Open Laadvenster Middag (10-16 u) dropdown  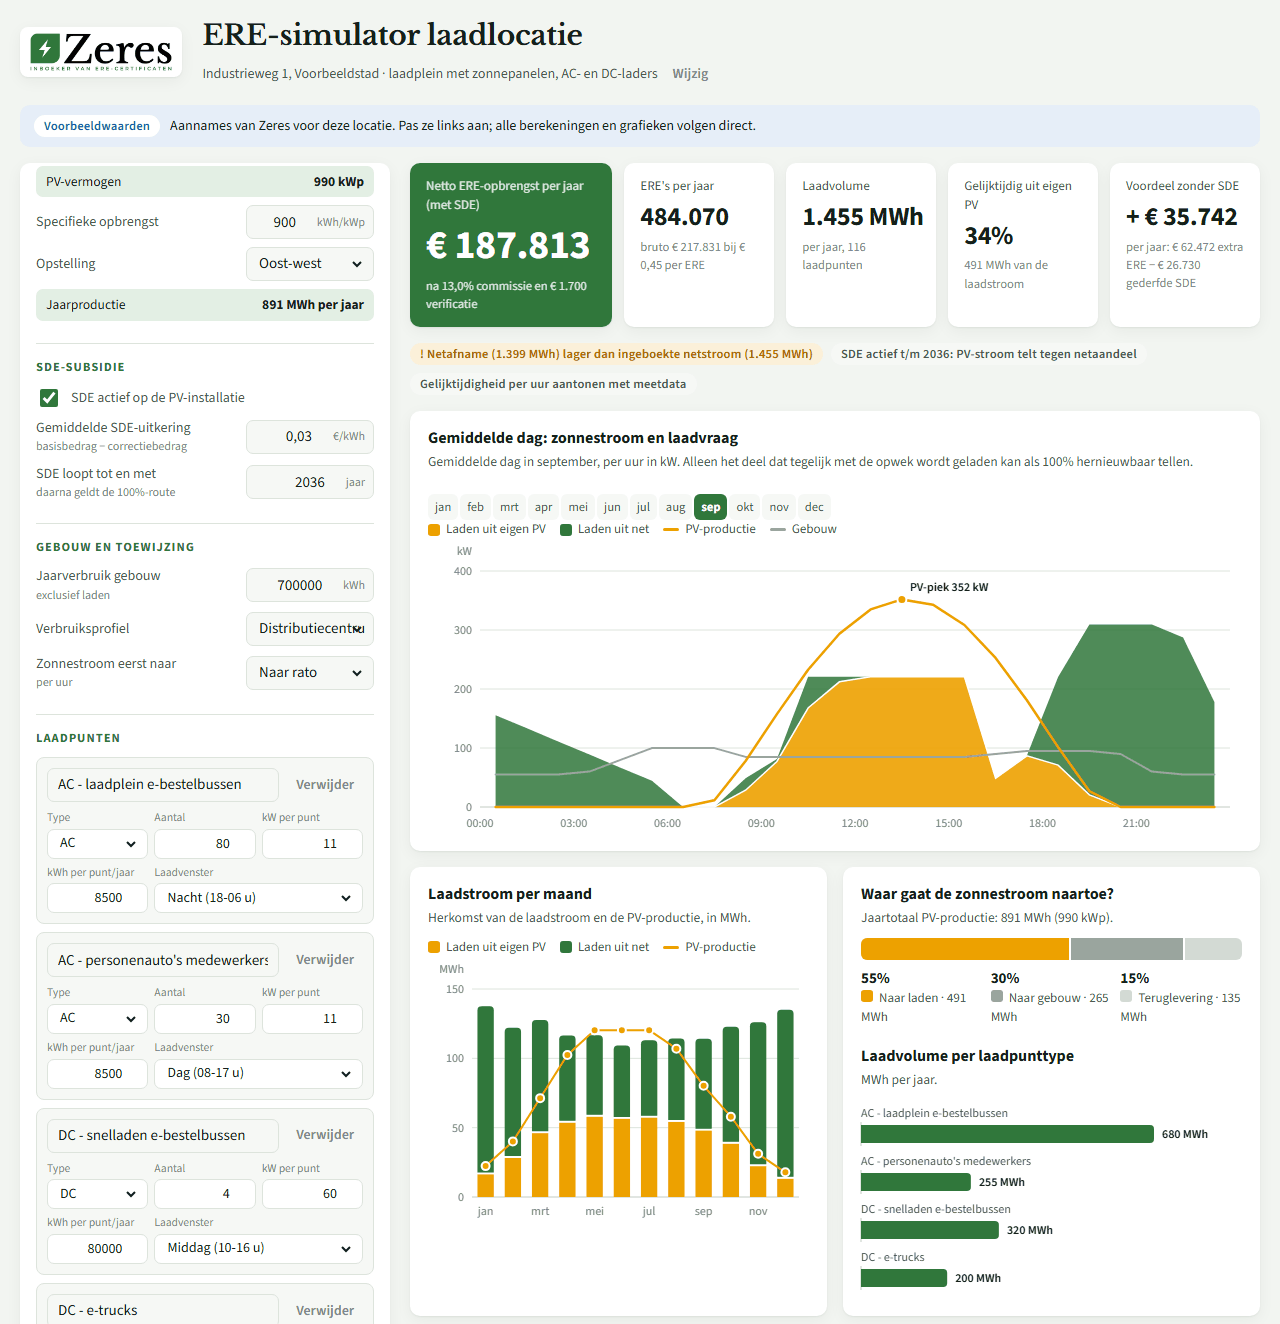pyautogui.click(x=258, y=1249)
